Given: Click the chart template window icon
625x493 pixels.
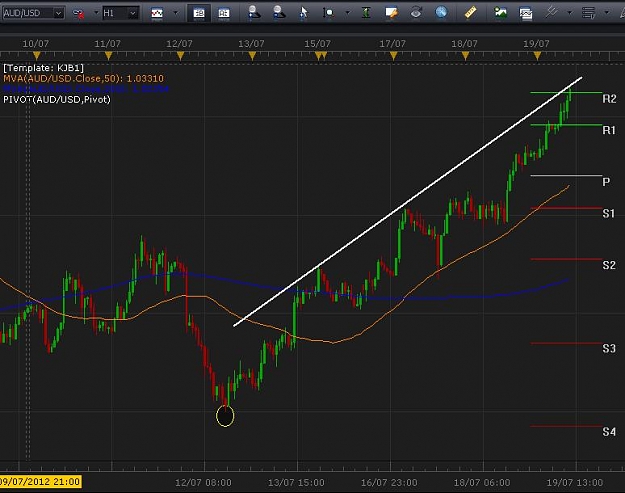Looking at the screenshot, I should pos(526,13).
